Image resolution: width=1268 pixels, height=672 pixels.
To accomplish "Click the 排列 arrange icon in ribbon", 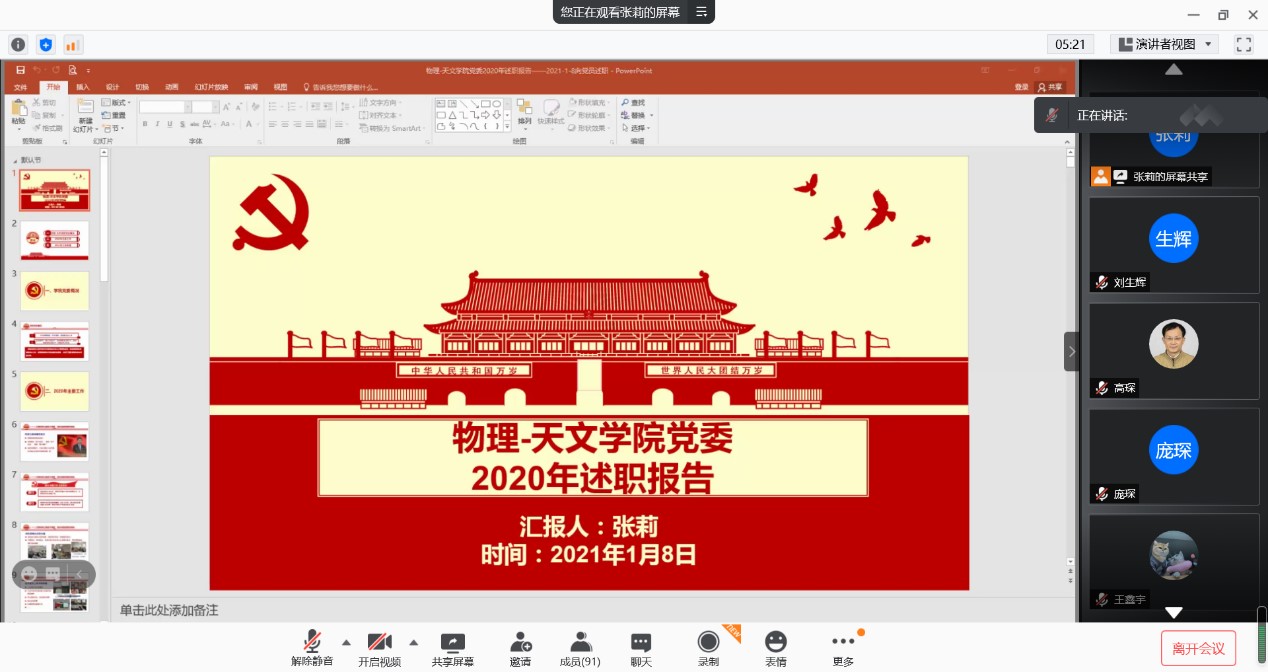I will coord(524,113).
